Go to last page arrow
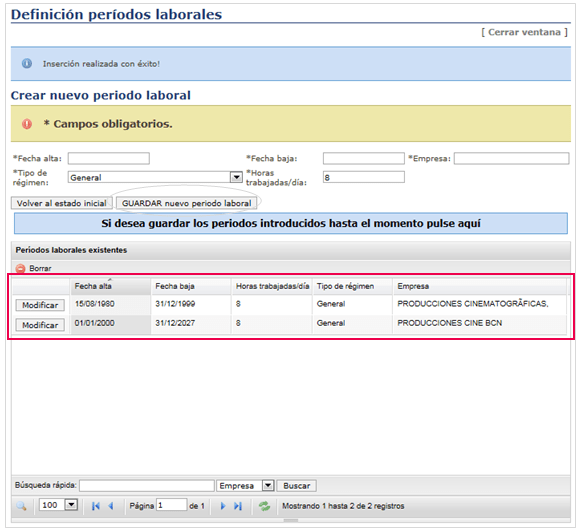 click(x=238, y=506)
